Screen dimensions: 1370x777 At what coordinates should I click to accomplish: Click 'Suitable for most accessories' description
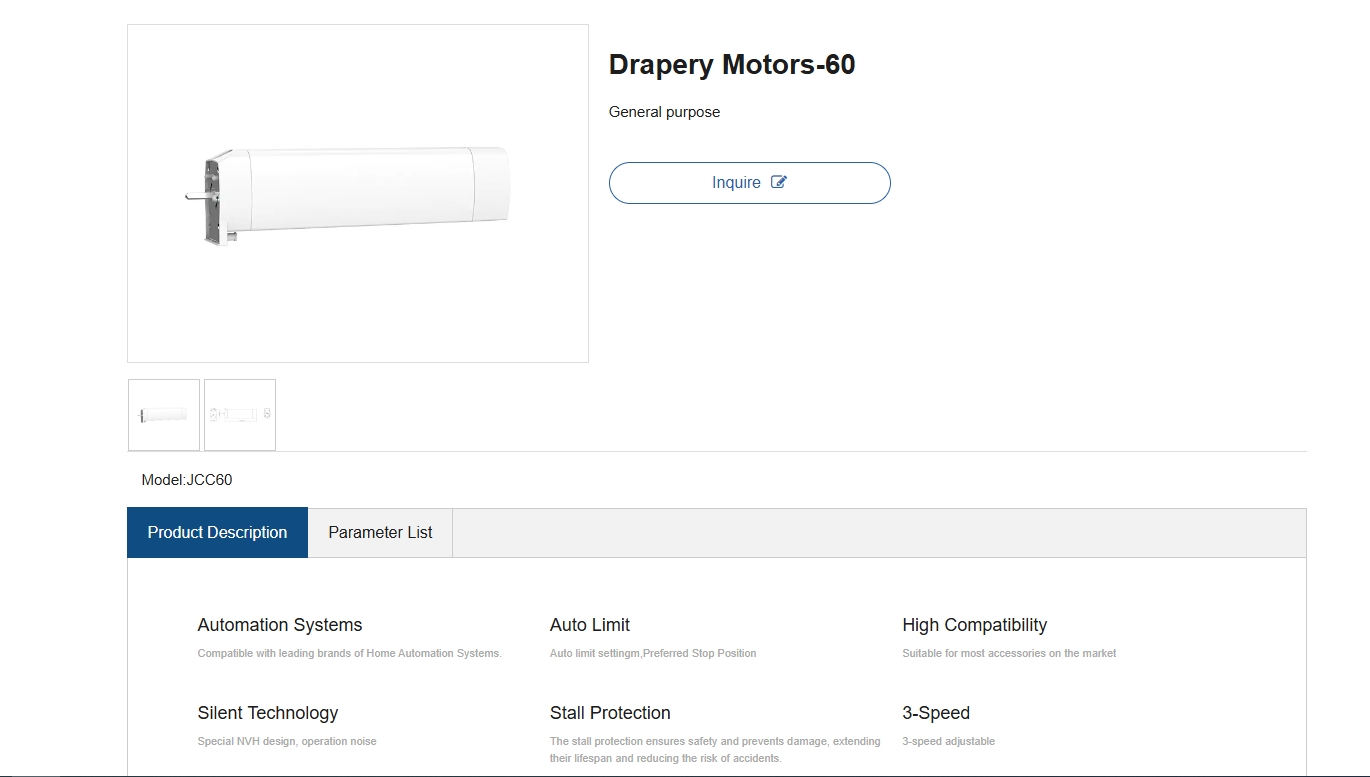1009,653
